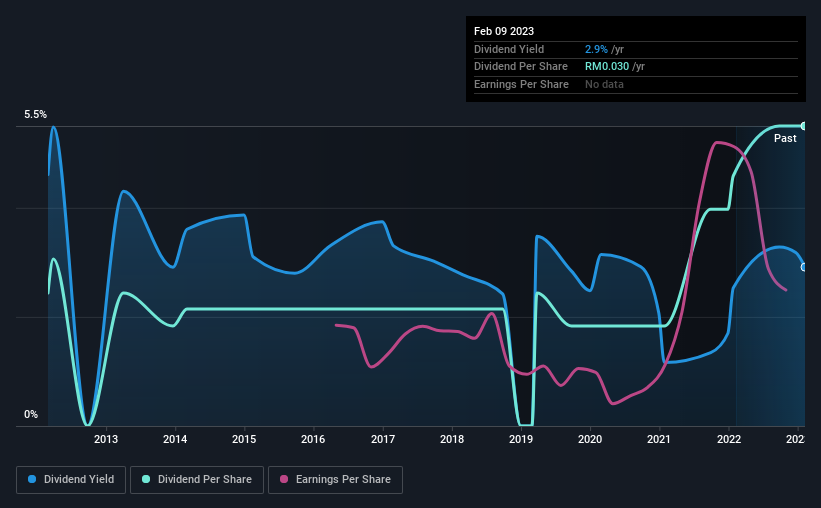Select the 2021 x-axis label

tap(659, 439)
